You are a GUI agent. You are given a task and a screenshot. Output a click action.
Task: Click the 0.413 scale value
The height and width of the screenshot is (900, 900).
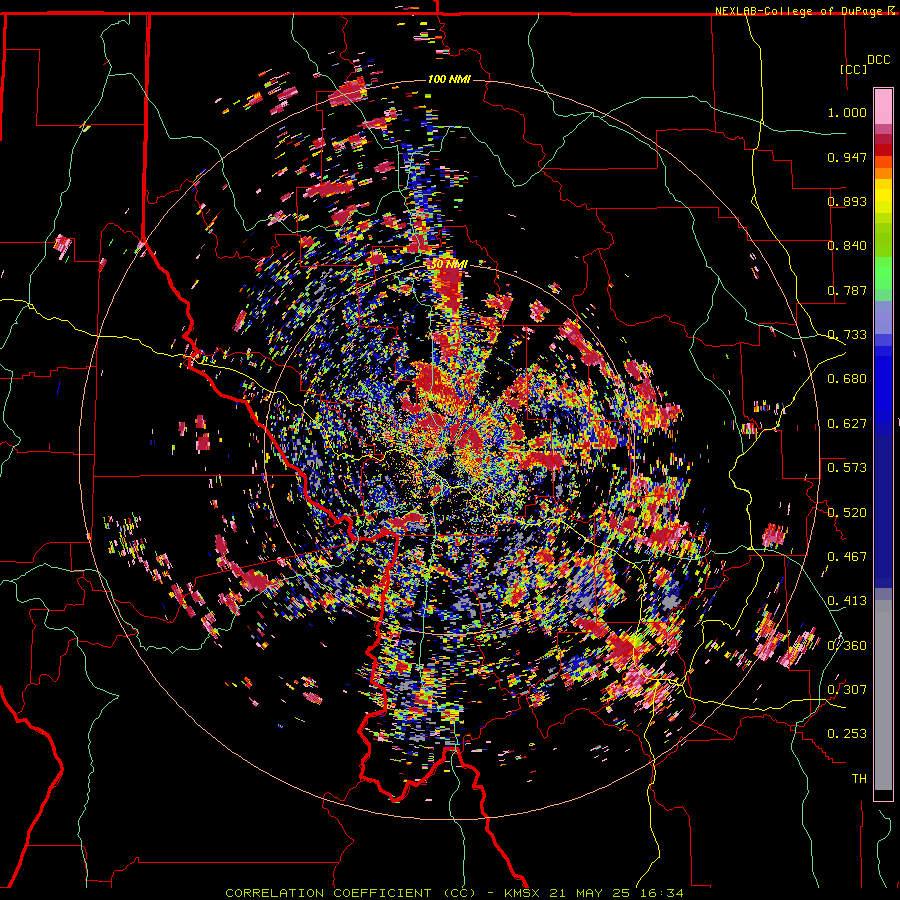pos(847,601)
